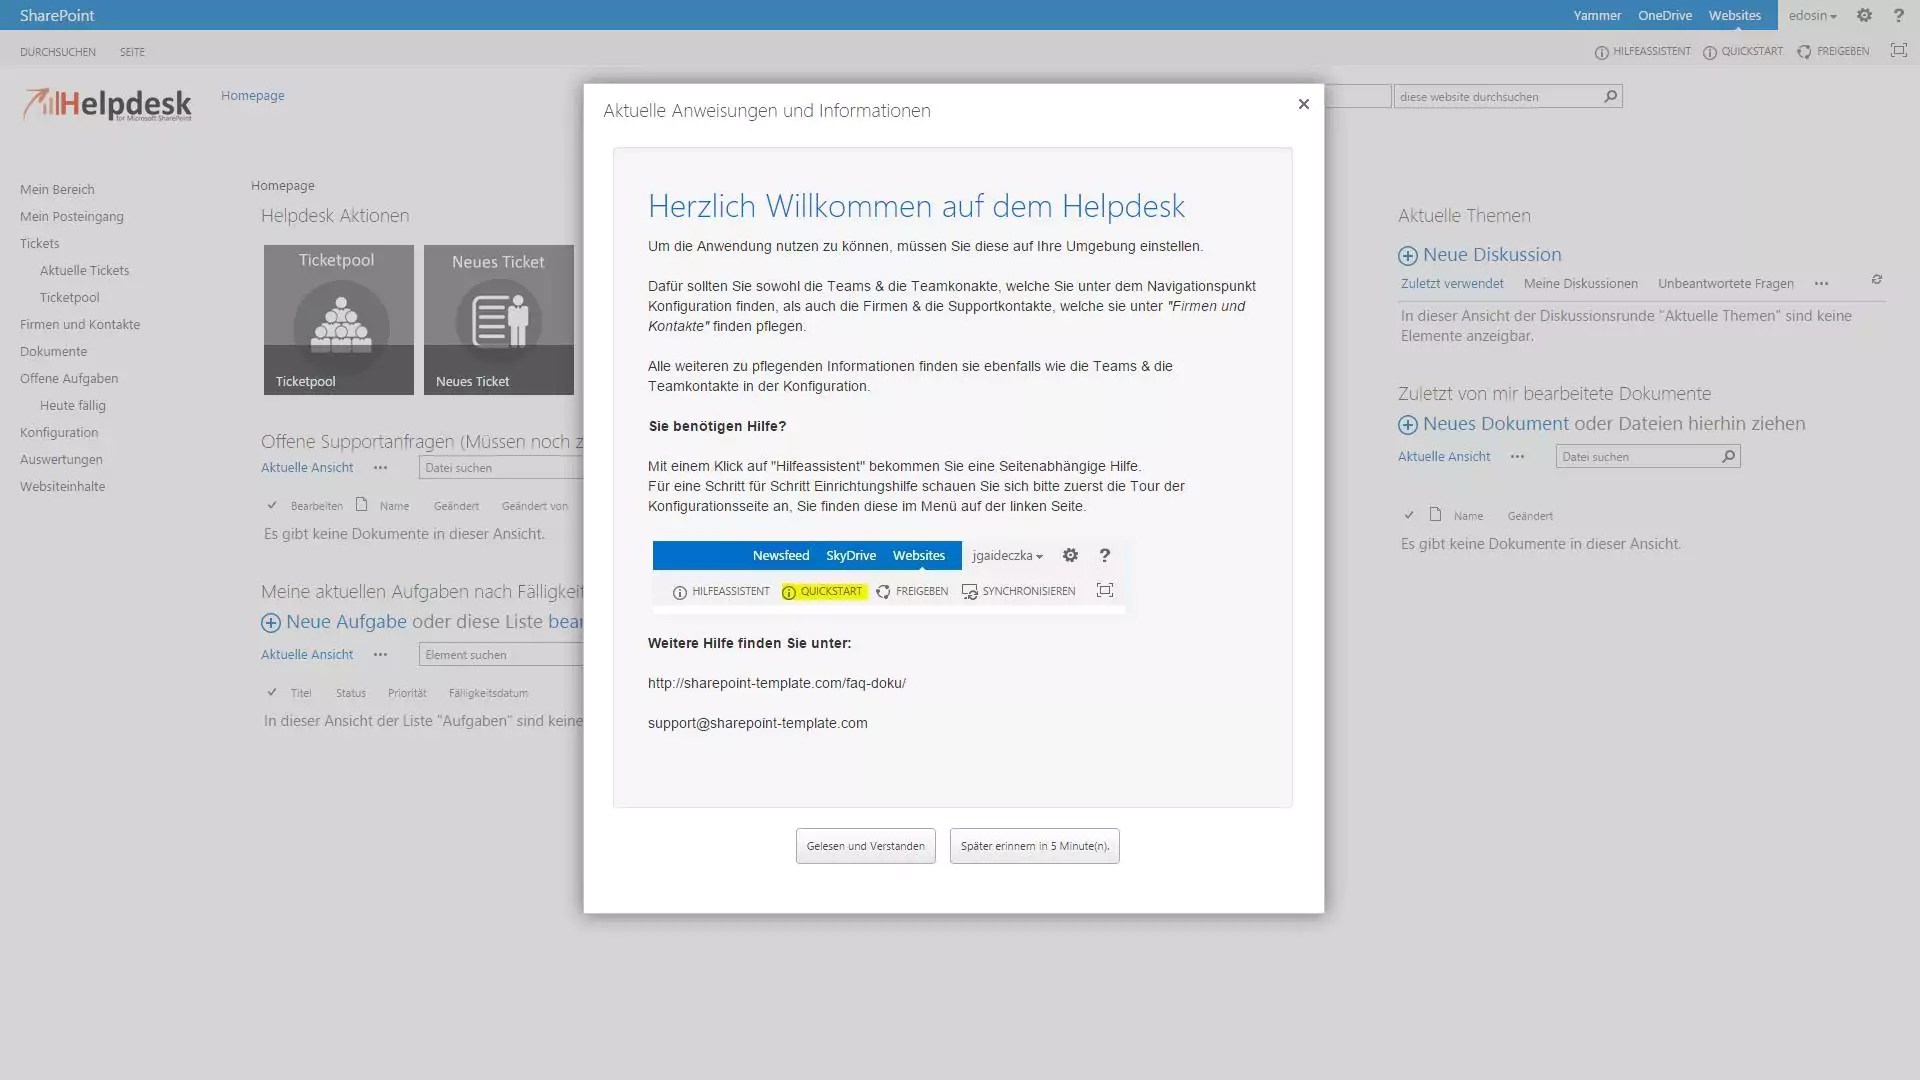Open the settings gear in top bar

(x=1864, y=15)
